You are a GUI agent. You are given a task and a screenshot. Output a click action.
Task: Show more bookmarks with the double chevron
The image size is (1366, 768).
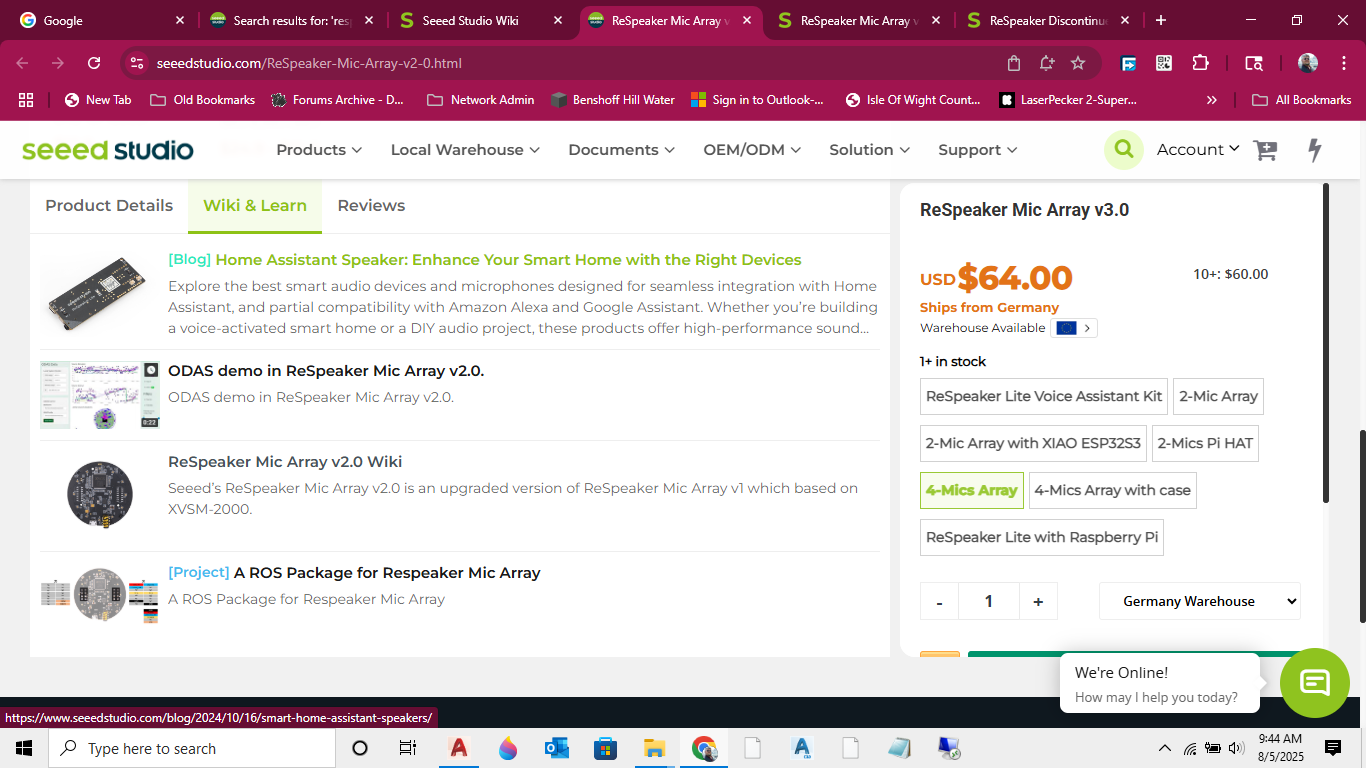[x=1212, y=100]
